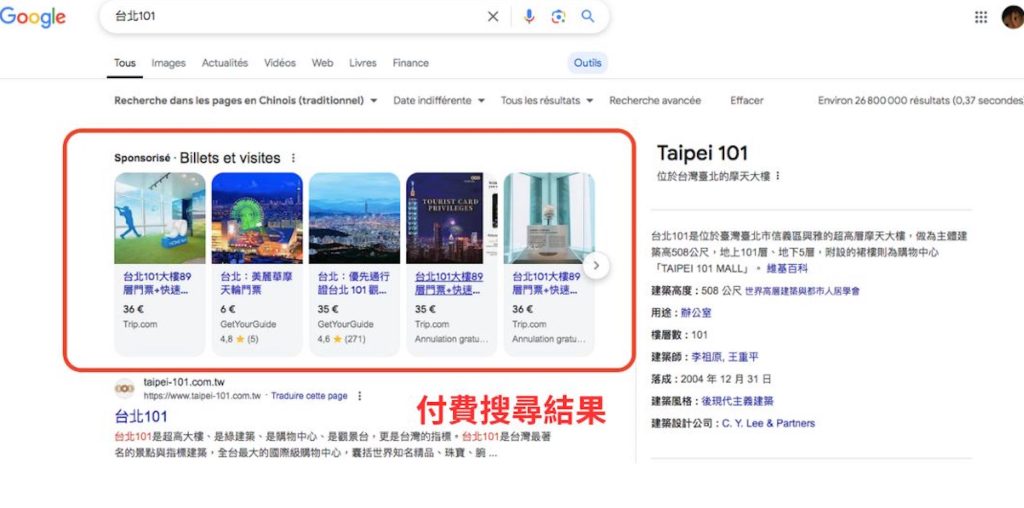Open the Tourist Card Privileges ad thumbnail

pos(451,218)
